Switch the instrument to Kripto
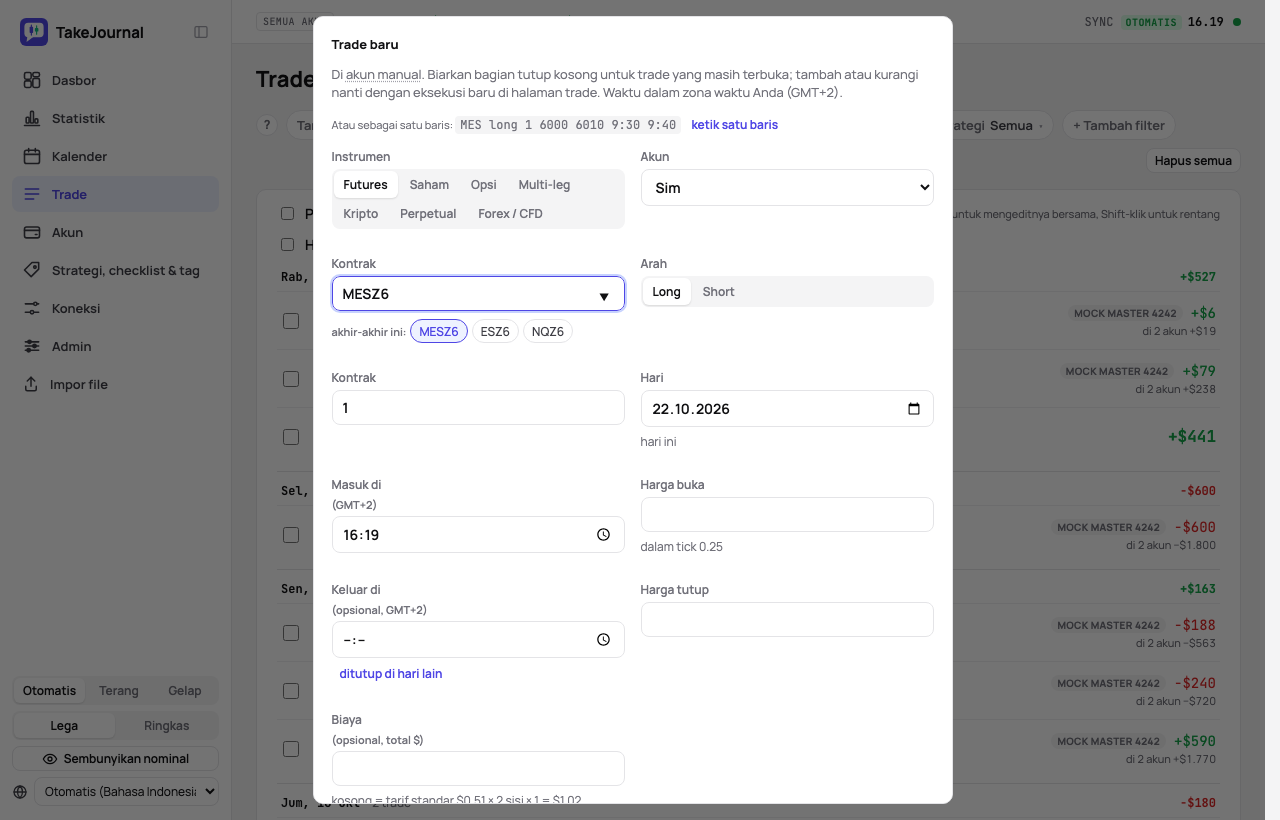This screenshot has width=1280, height=820. [x=361, y=214]
